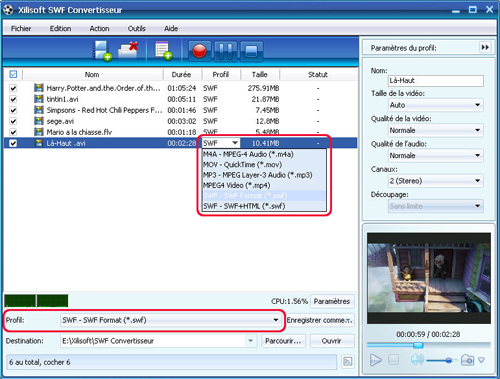Click the preview seek slider handle
The width and height of the screenshot is (500, 379).
point(418,345)
